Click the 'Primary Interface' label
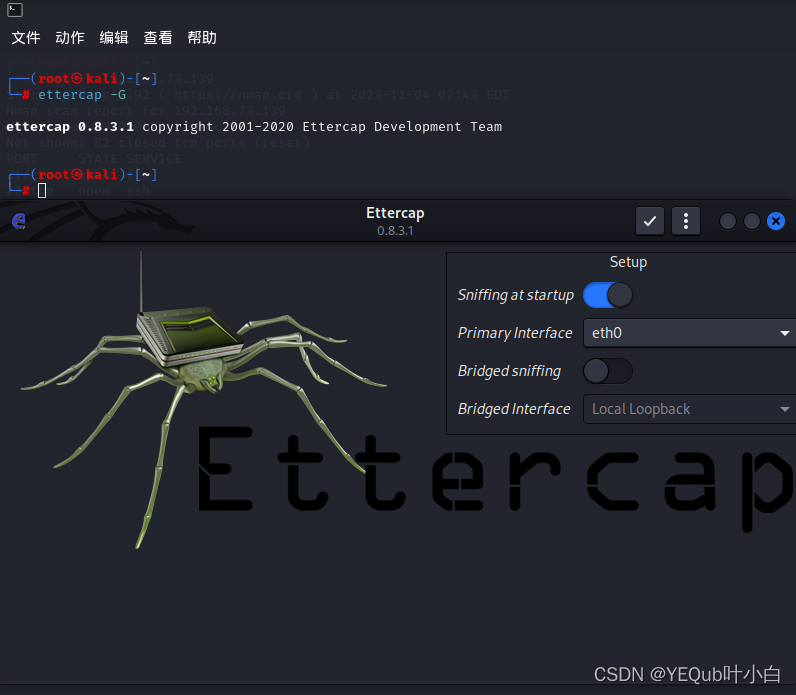 click(x=515, y=333)
